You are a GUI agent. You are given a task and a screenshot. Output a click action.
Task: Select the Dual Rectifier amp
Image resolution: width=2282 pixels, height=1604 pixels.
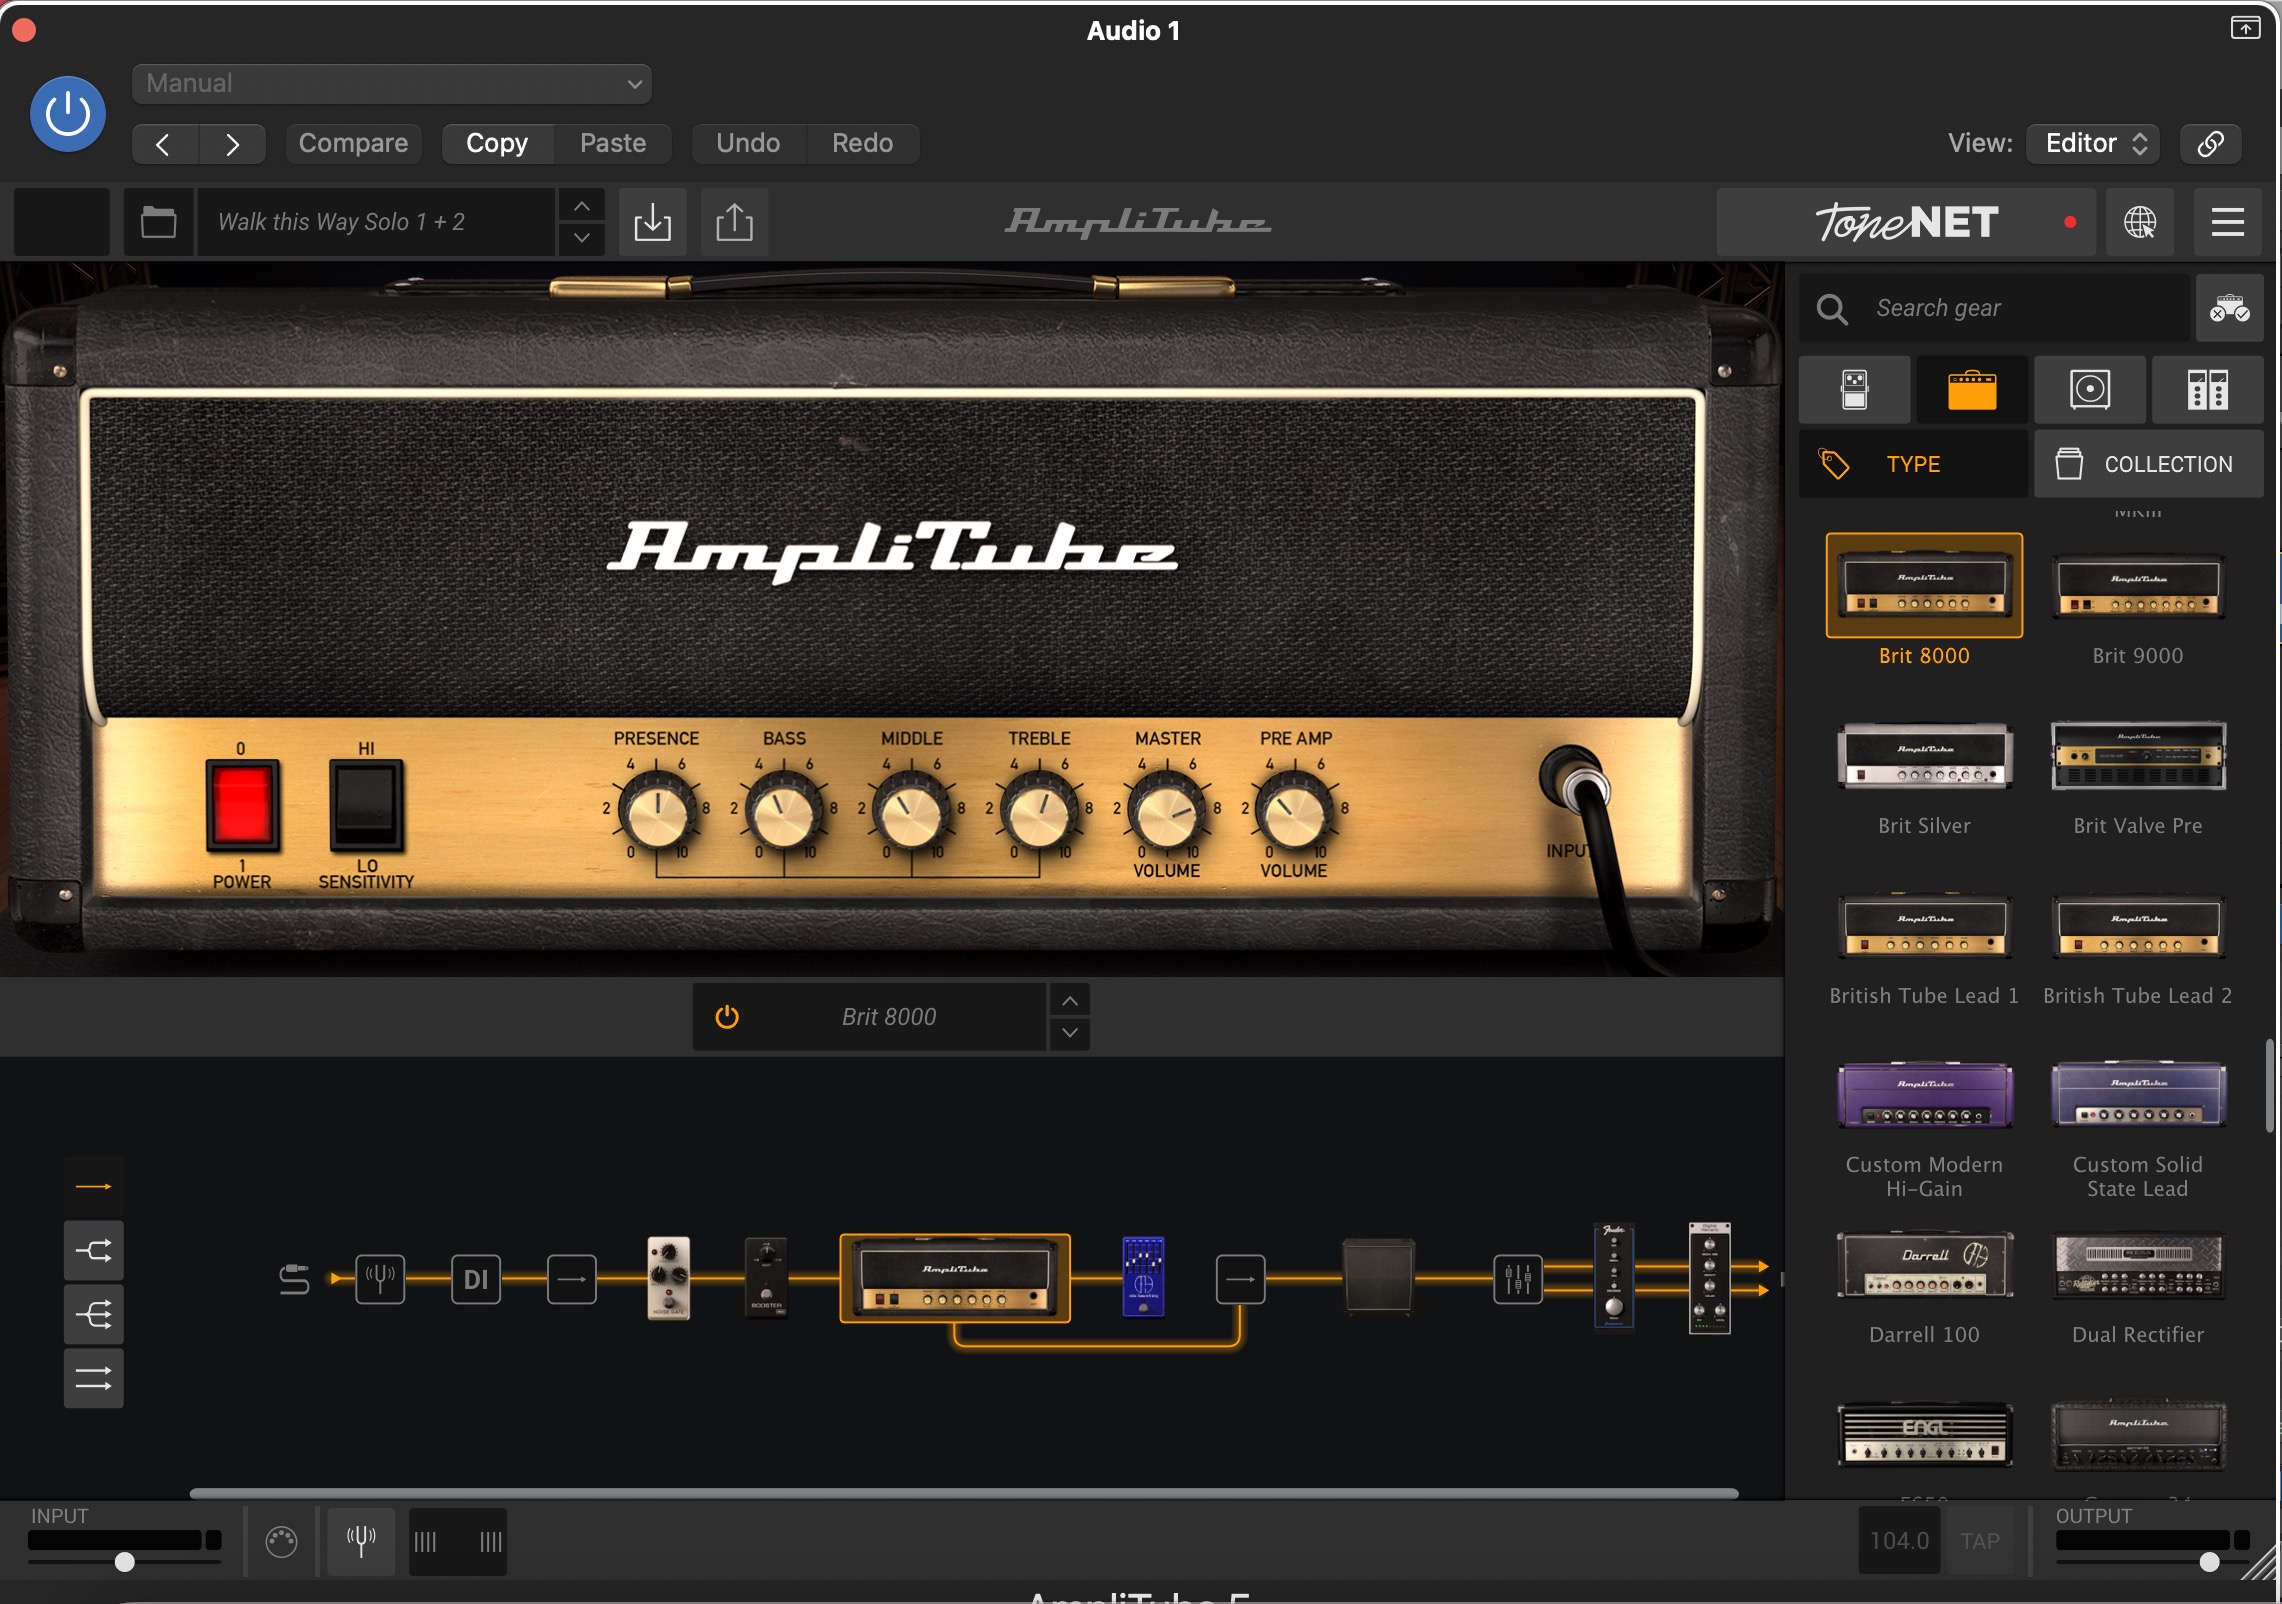pyautogui.click(x=2138, y=1266)
